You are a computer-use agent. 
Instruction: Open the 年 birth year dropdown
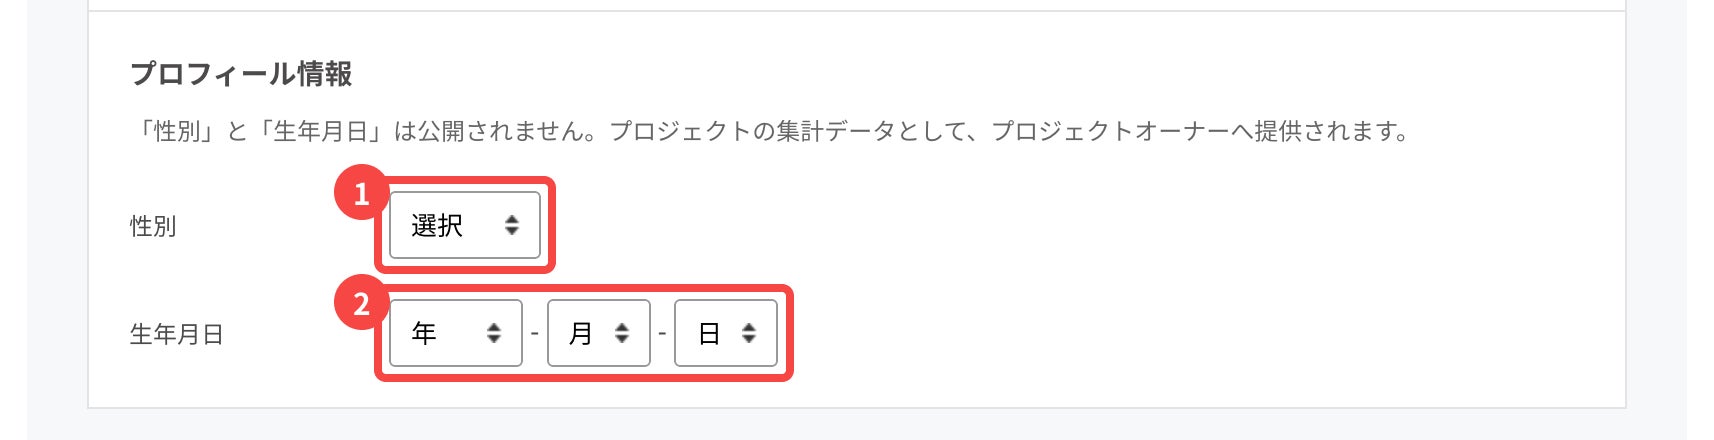coord(455,333)
